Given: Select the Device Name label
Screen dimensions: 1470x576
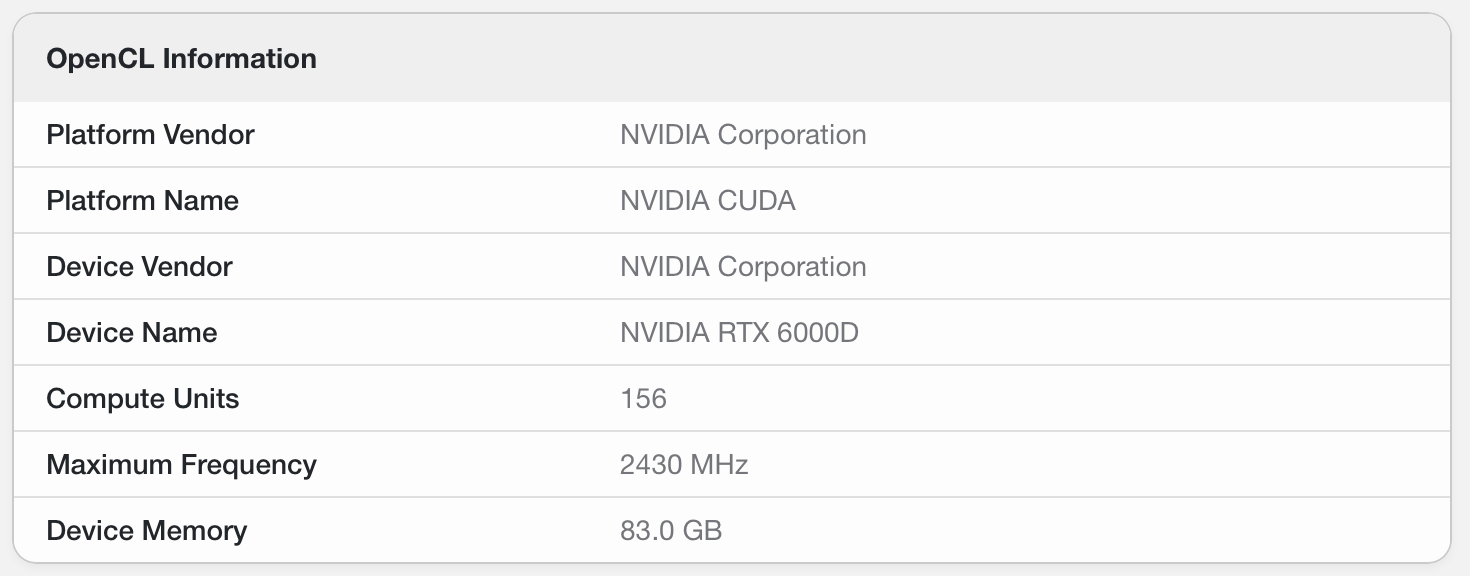Looking at the screenshot, I should click(x=131, y=333).
